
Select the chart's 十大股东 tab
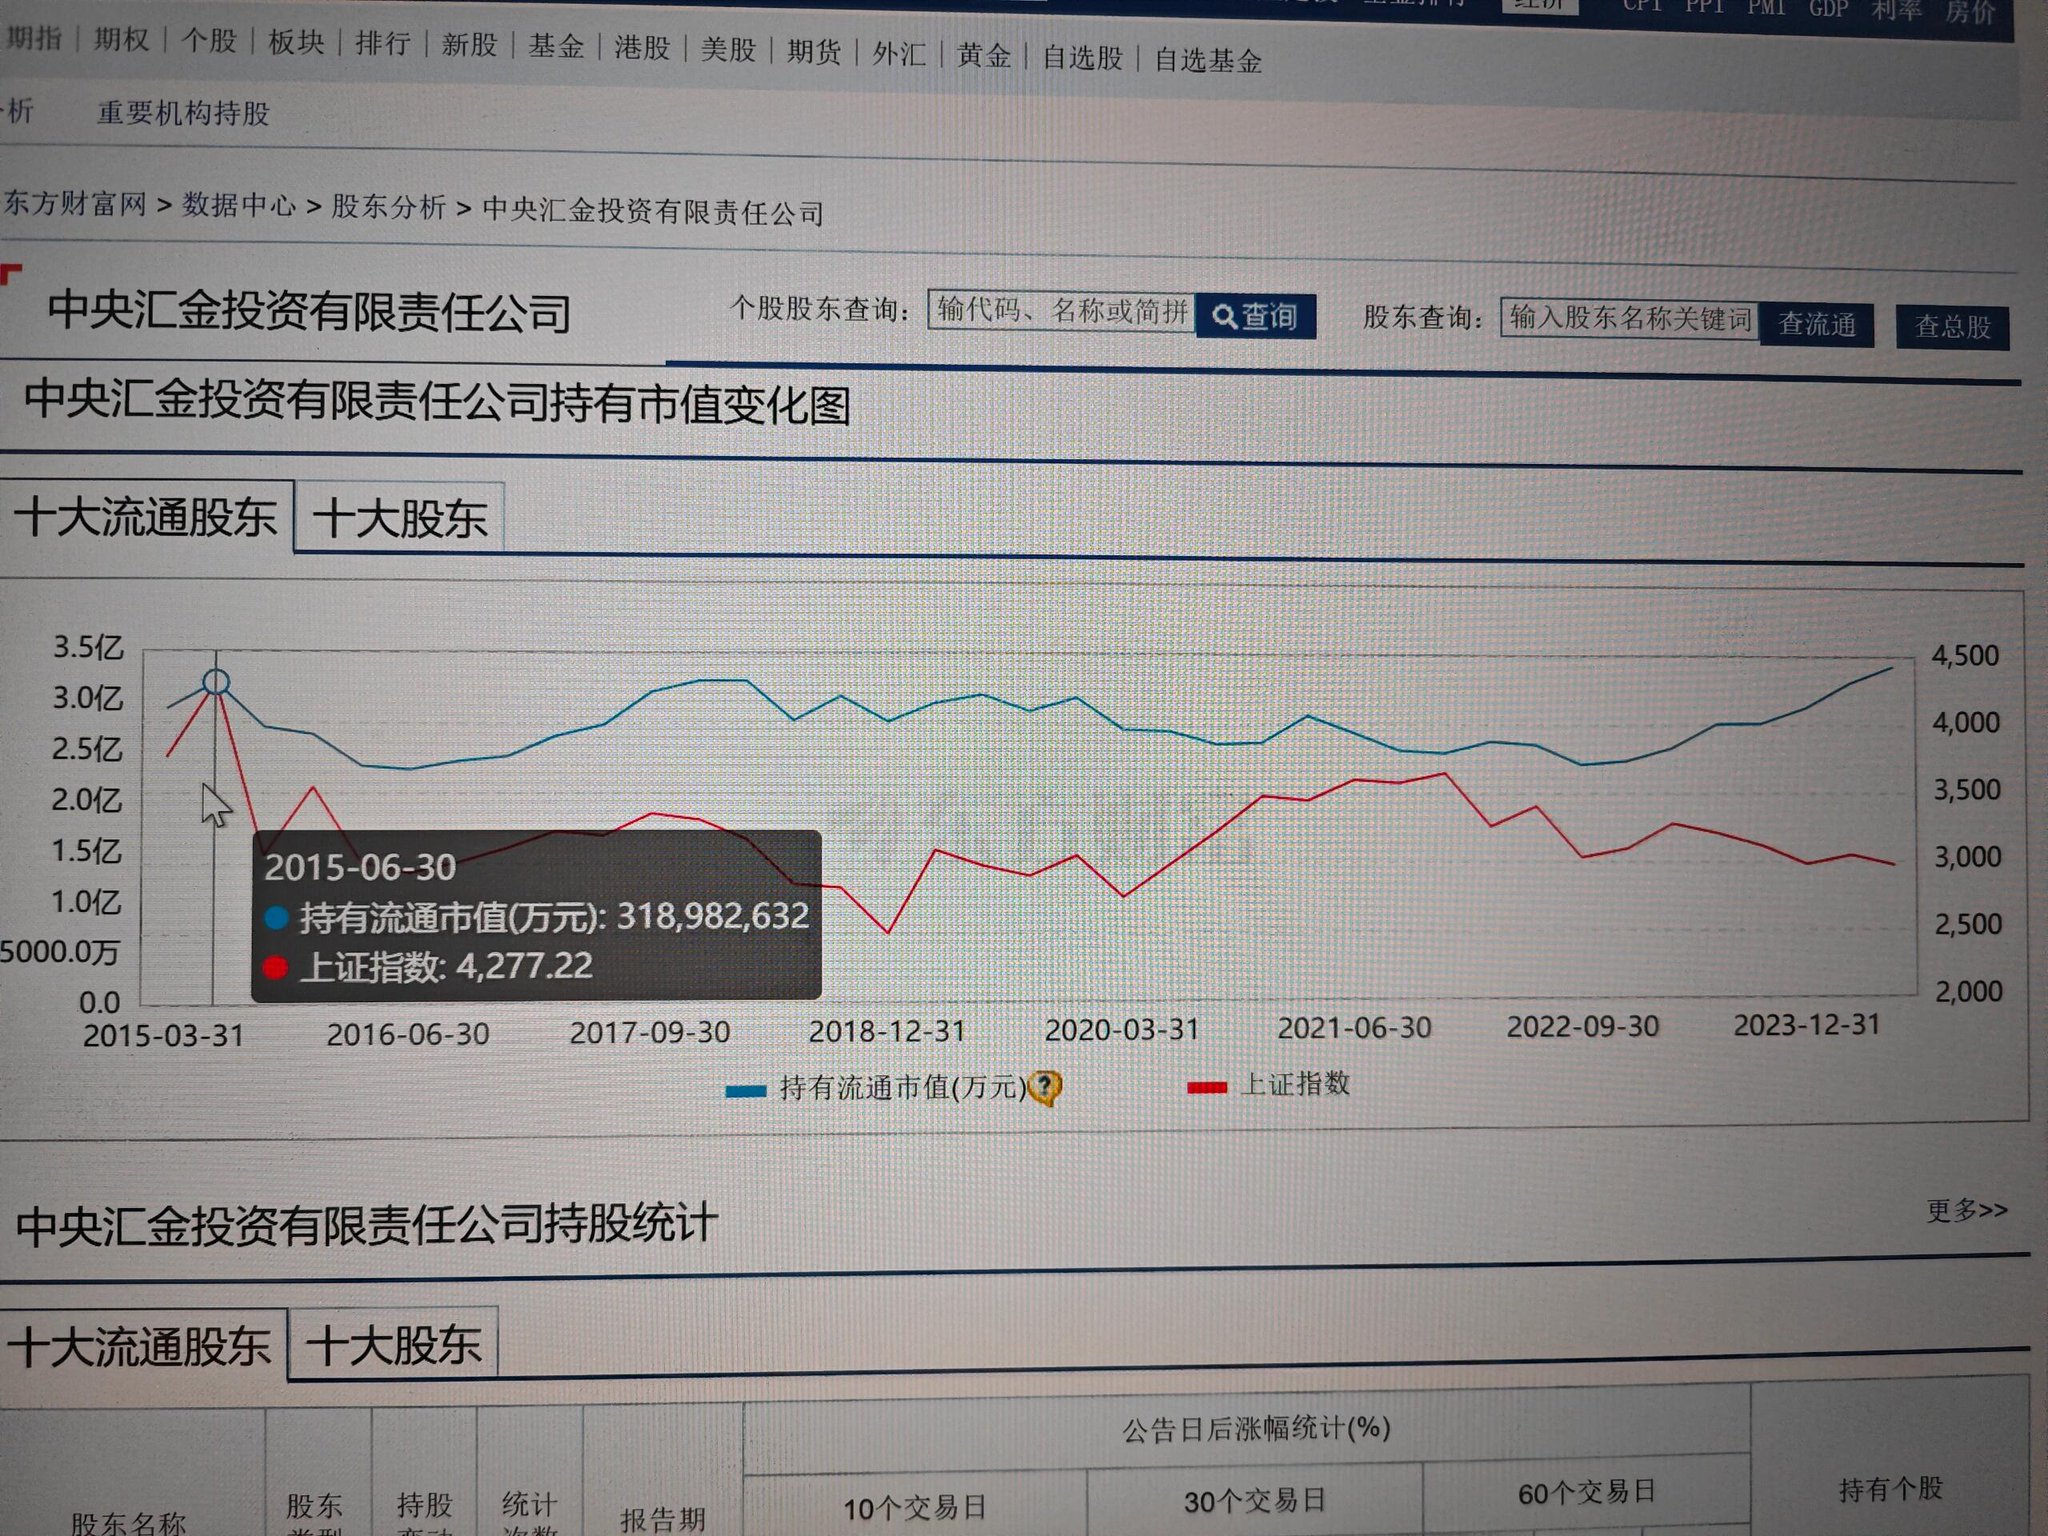click(x=400, y=519)
